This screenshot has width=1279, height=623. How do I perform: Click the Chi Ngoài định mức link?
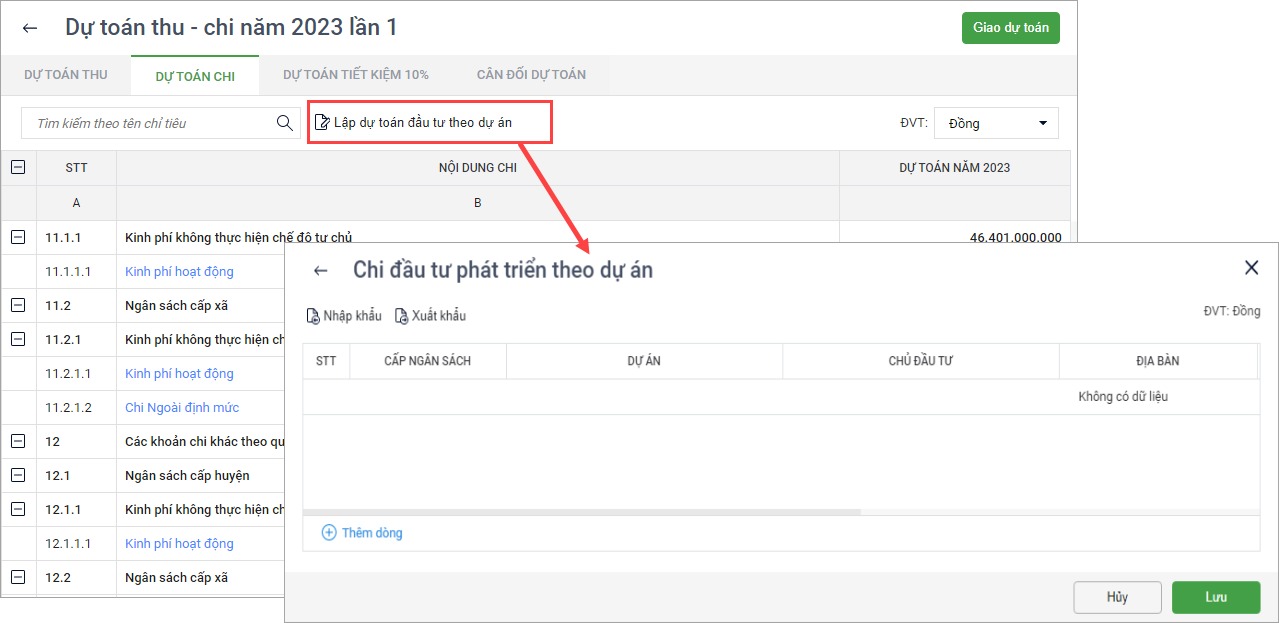(x=182, y=407)
